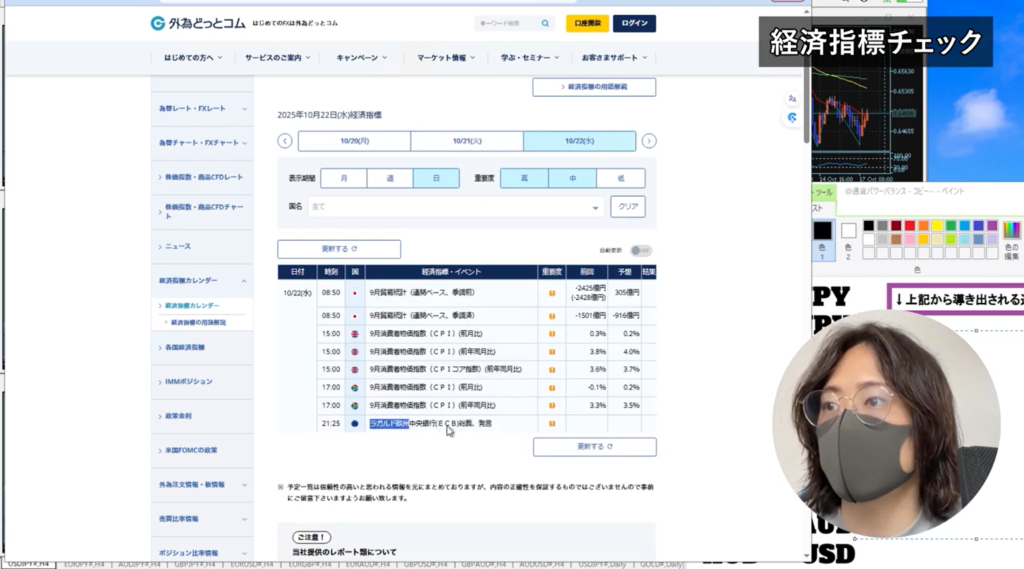Go to next date with right arrow
Screen dimensions: 1024x569
[649, 141]
